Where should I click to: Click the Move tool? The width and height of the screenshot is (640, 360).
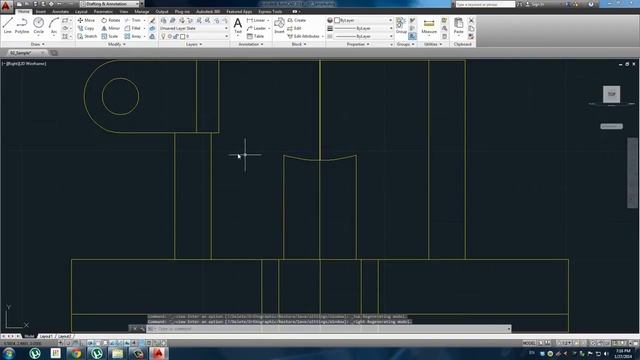[x=87, y=20]
